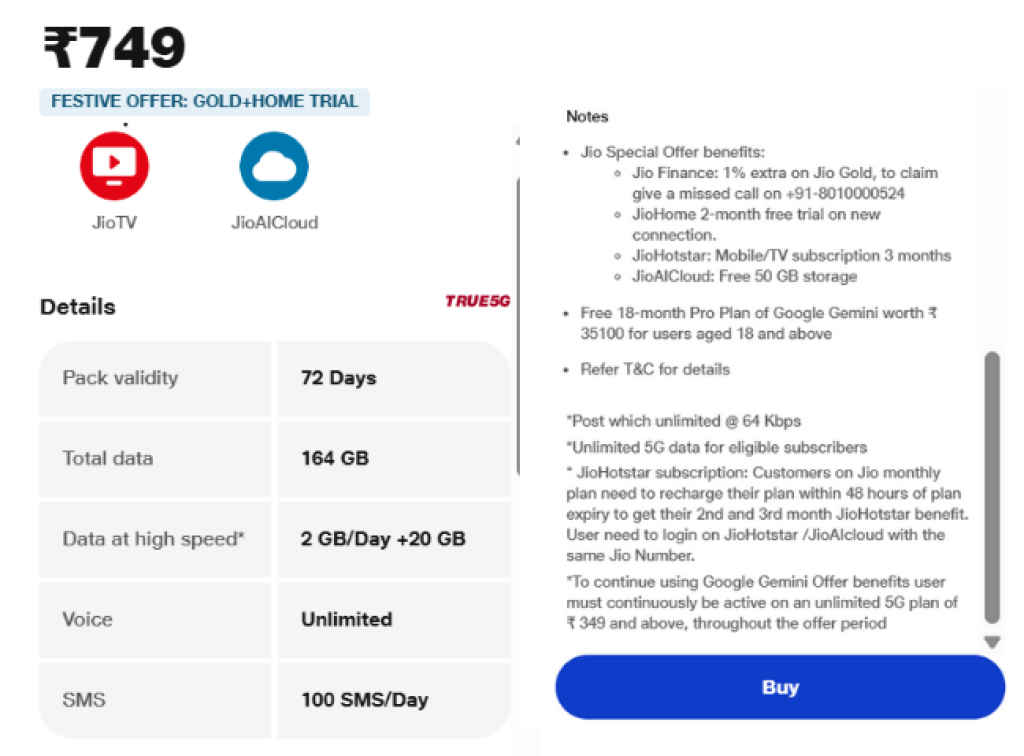The width and height of the screenshot is (1024, 756).
Task: Click the scroll-down arrow in Notes panel
Action: (x=992, y=641)
